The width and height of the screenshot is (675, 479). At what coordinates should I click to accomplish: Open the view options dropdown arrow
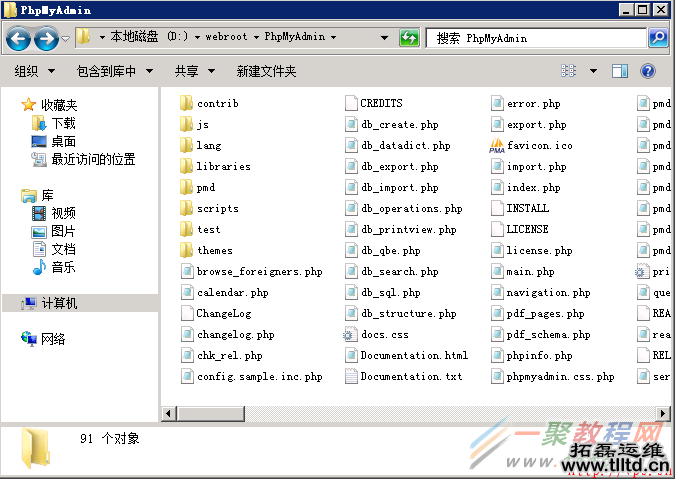(593, 71)
